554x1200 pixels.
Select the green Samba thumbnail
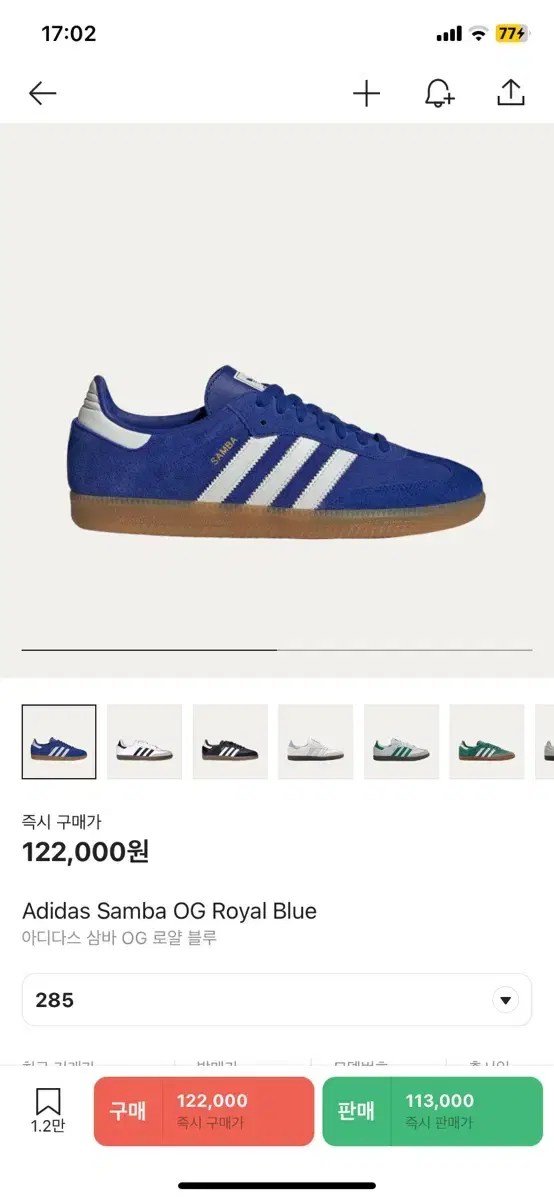coord(487,742)
